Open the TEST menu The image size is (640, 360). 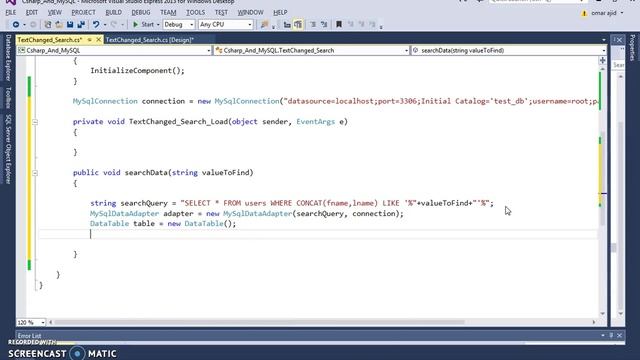tap(221, 13)
